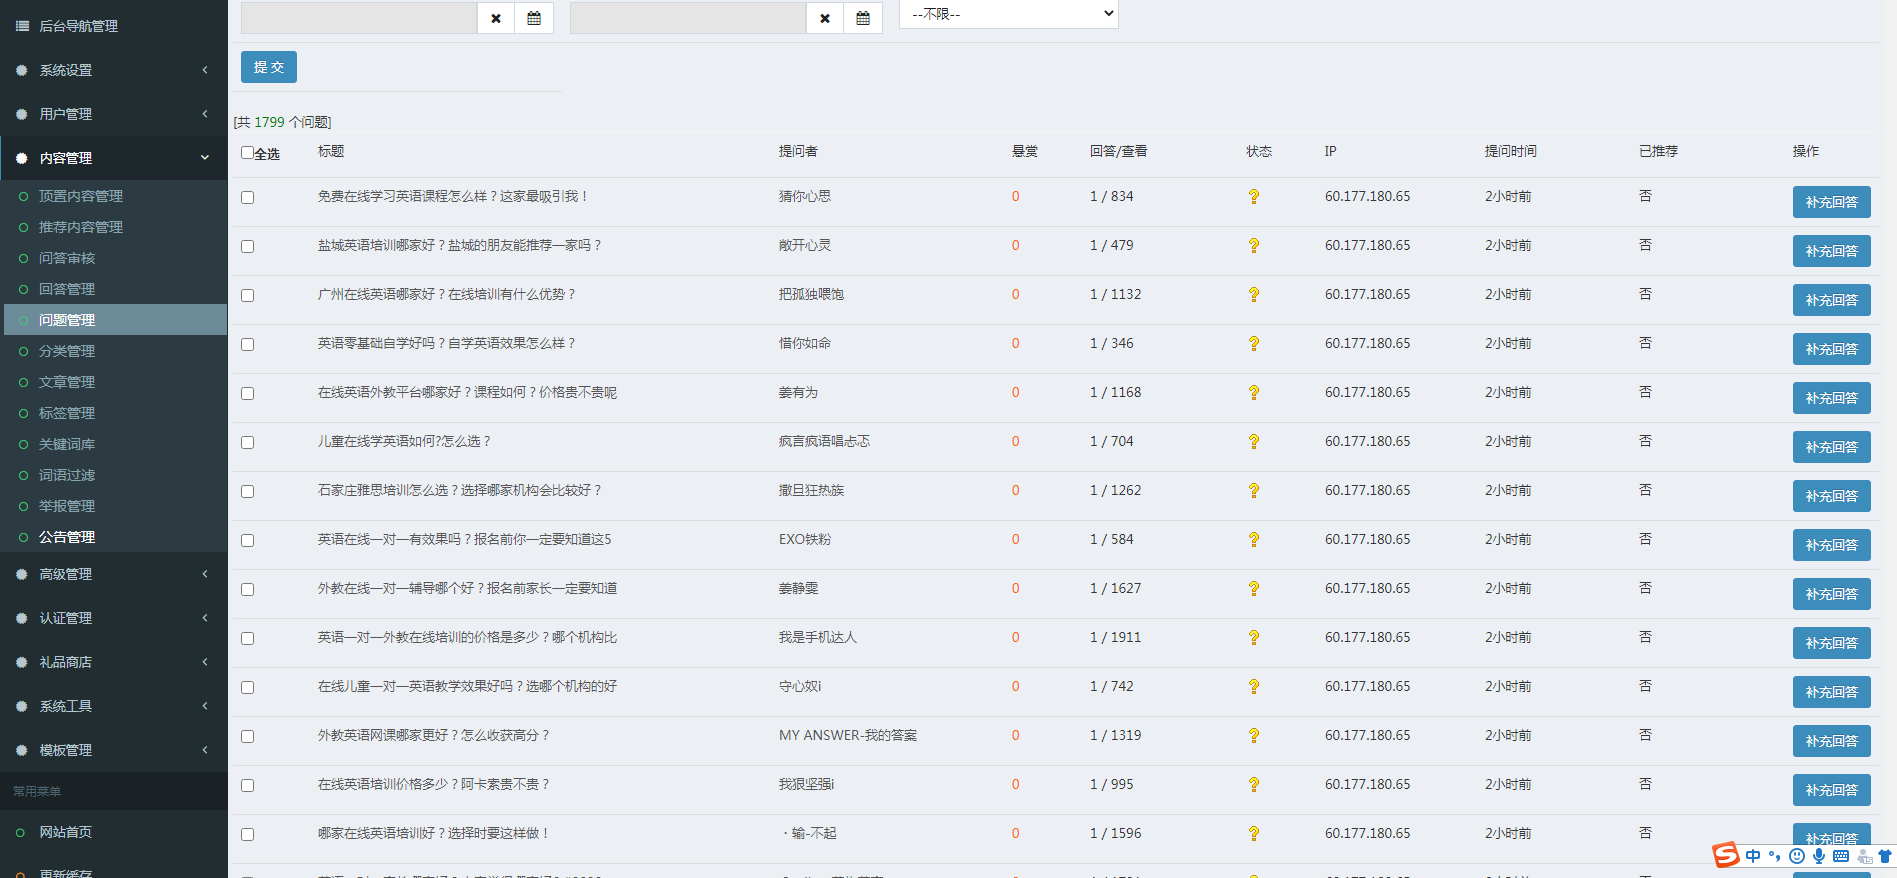Open the second date field's calendar picker
The image size is (1897, 878).
[x=863, y=18]
